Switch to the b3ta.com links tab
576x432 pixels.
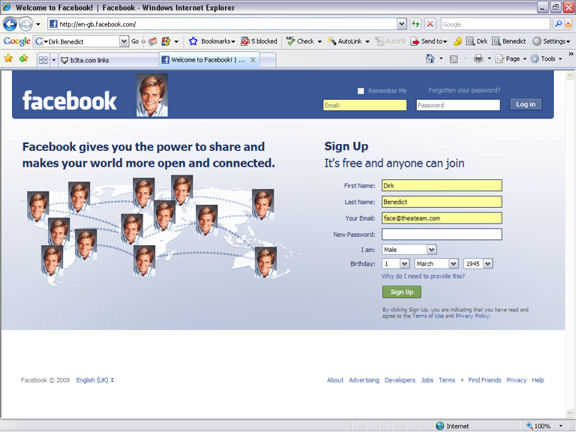pos(109,60)
